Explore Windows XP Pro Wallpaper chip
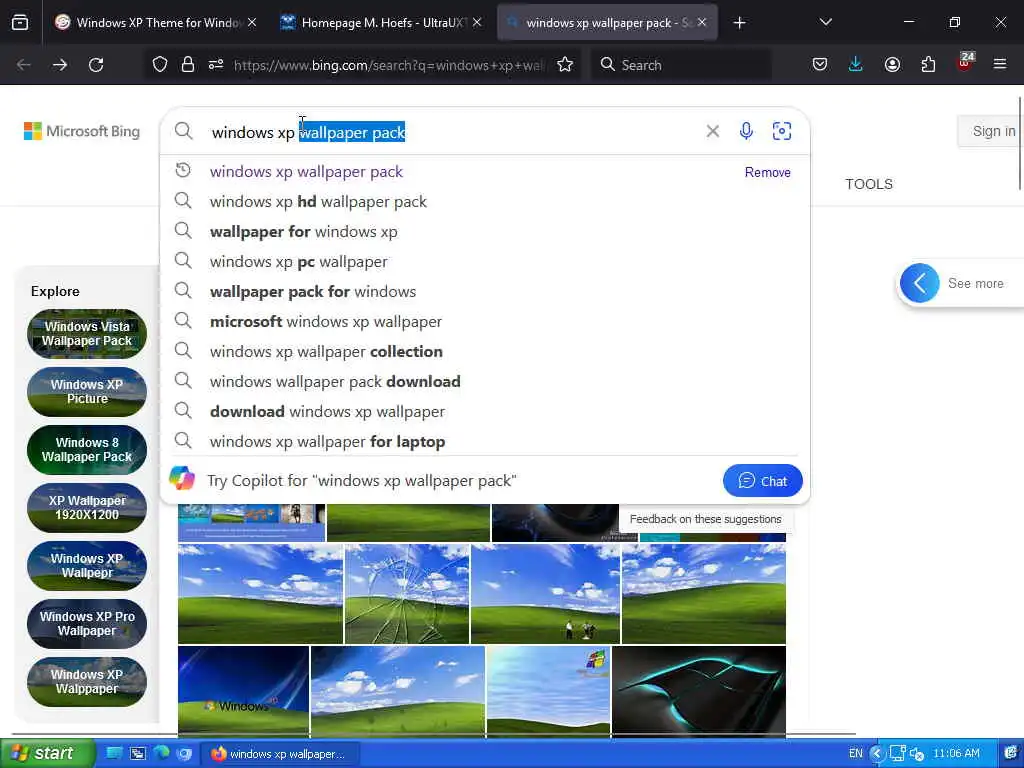The width and height of the screenshot is (1024, 768). coord(87,624)
